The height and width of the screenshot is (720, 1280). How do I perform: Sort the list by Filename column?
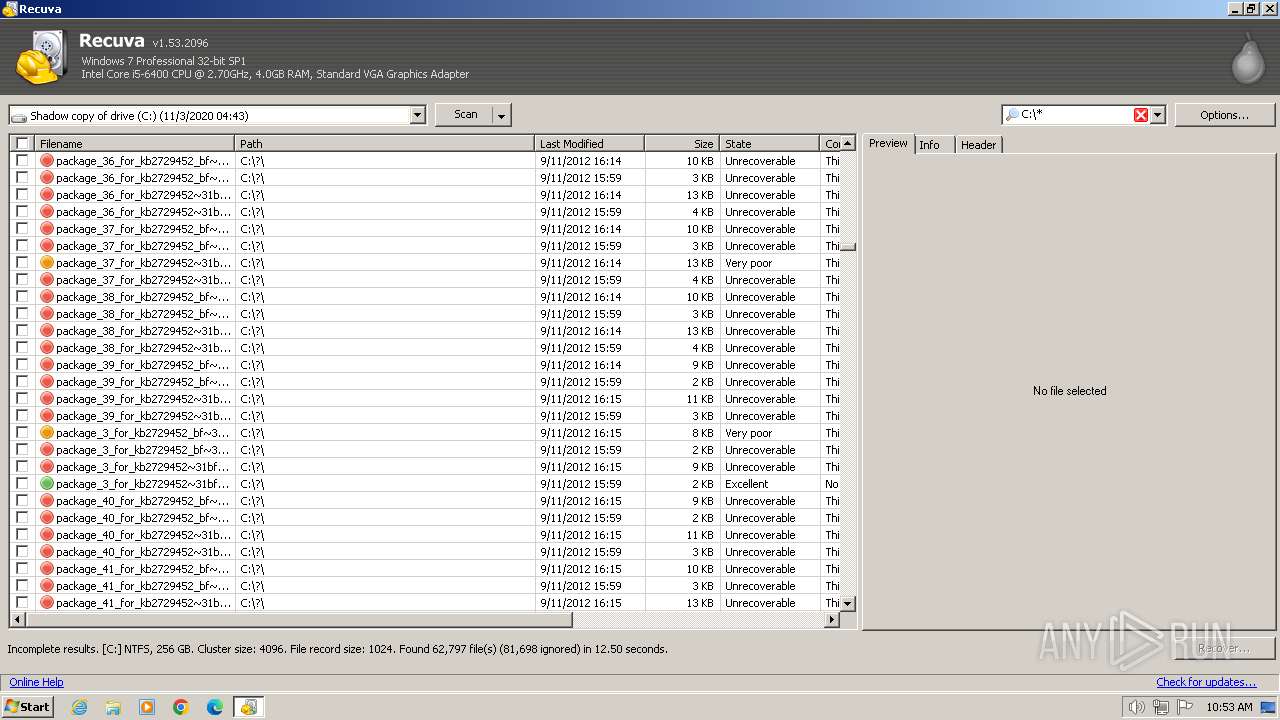pyautogui.click(x=135, y=144)
